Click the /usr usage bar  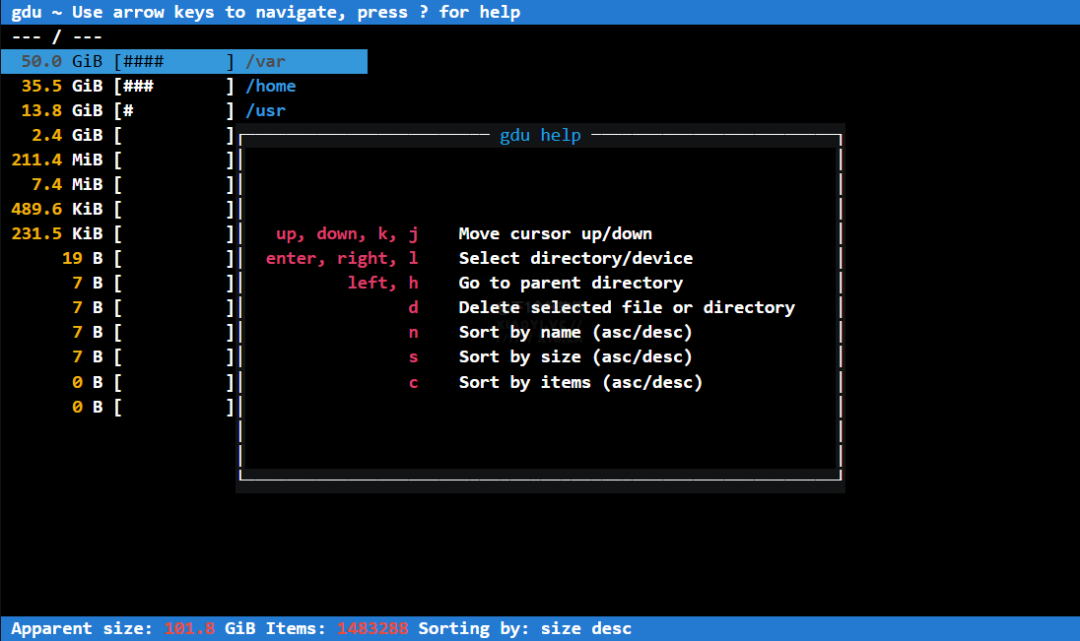[x=174, y=111]
